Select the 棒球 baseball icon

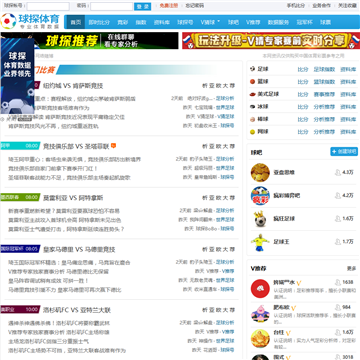click(252, 119)
